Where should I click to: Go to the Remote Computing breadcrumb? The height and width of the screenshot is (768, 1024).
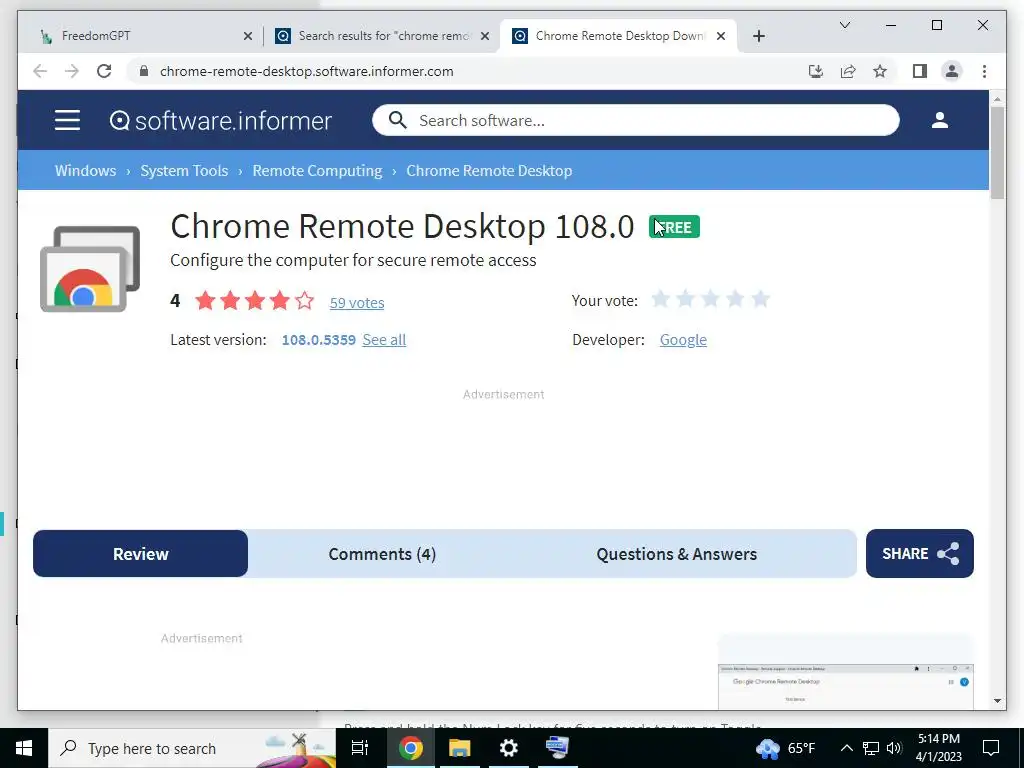click(317, 170)
